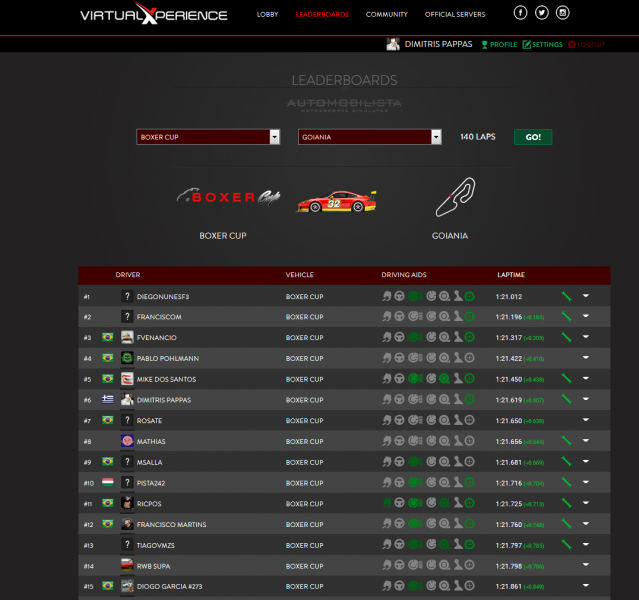Click the Hungarian flag next to PISTA242
Screen dimensions: 639x600
coord(108,482)
